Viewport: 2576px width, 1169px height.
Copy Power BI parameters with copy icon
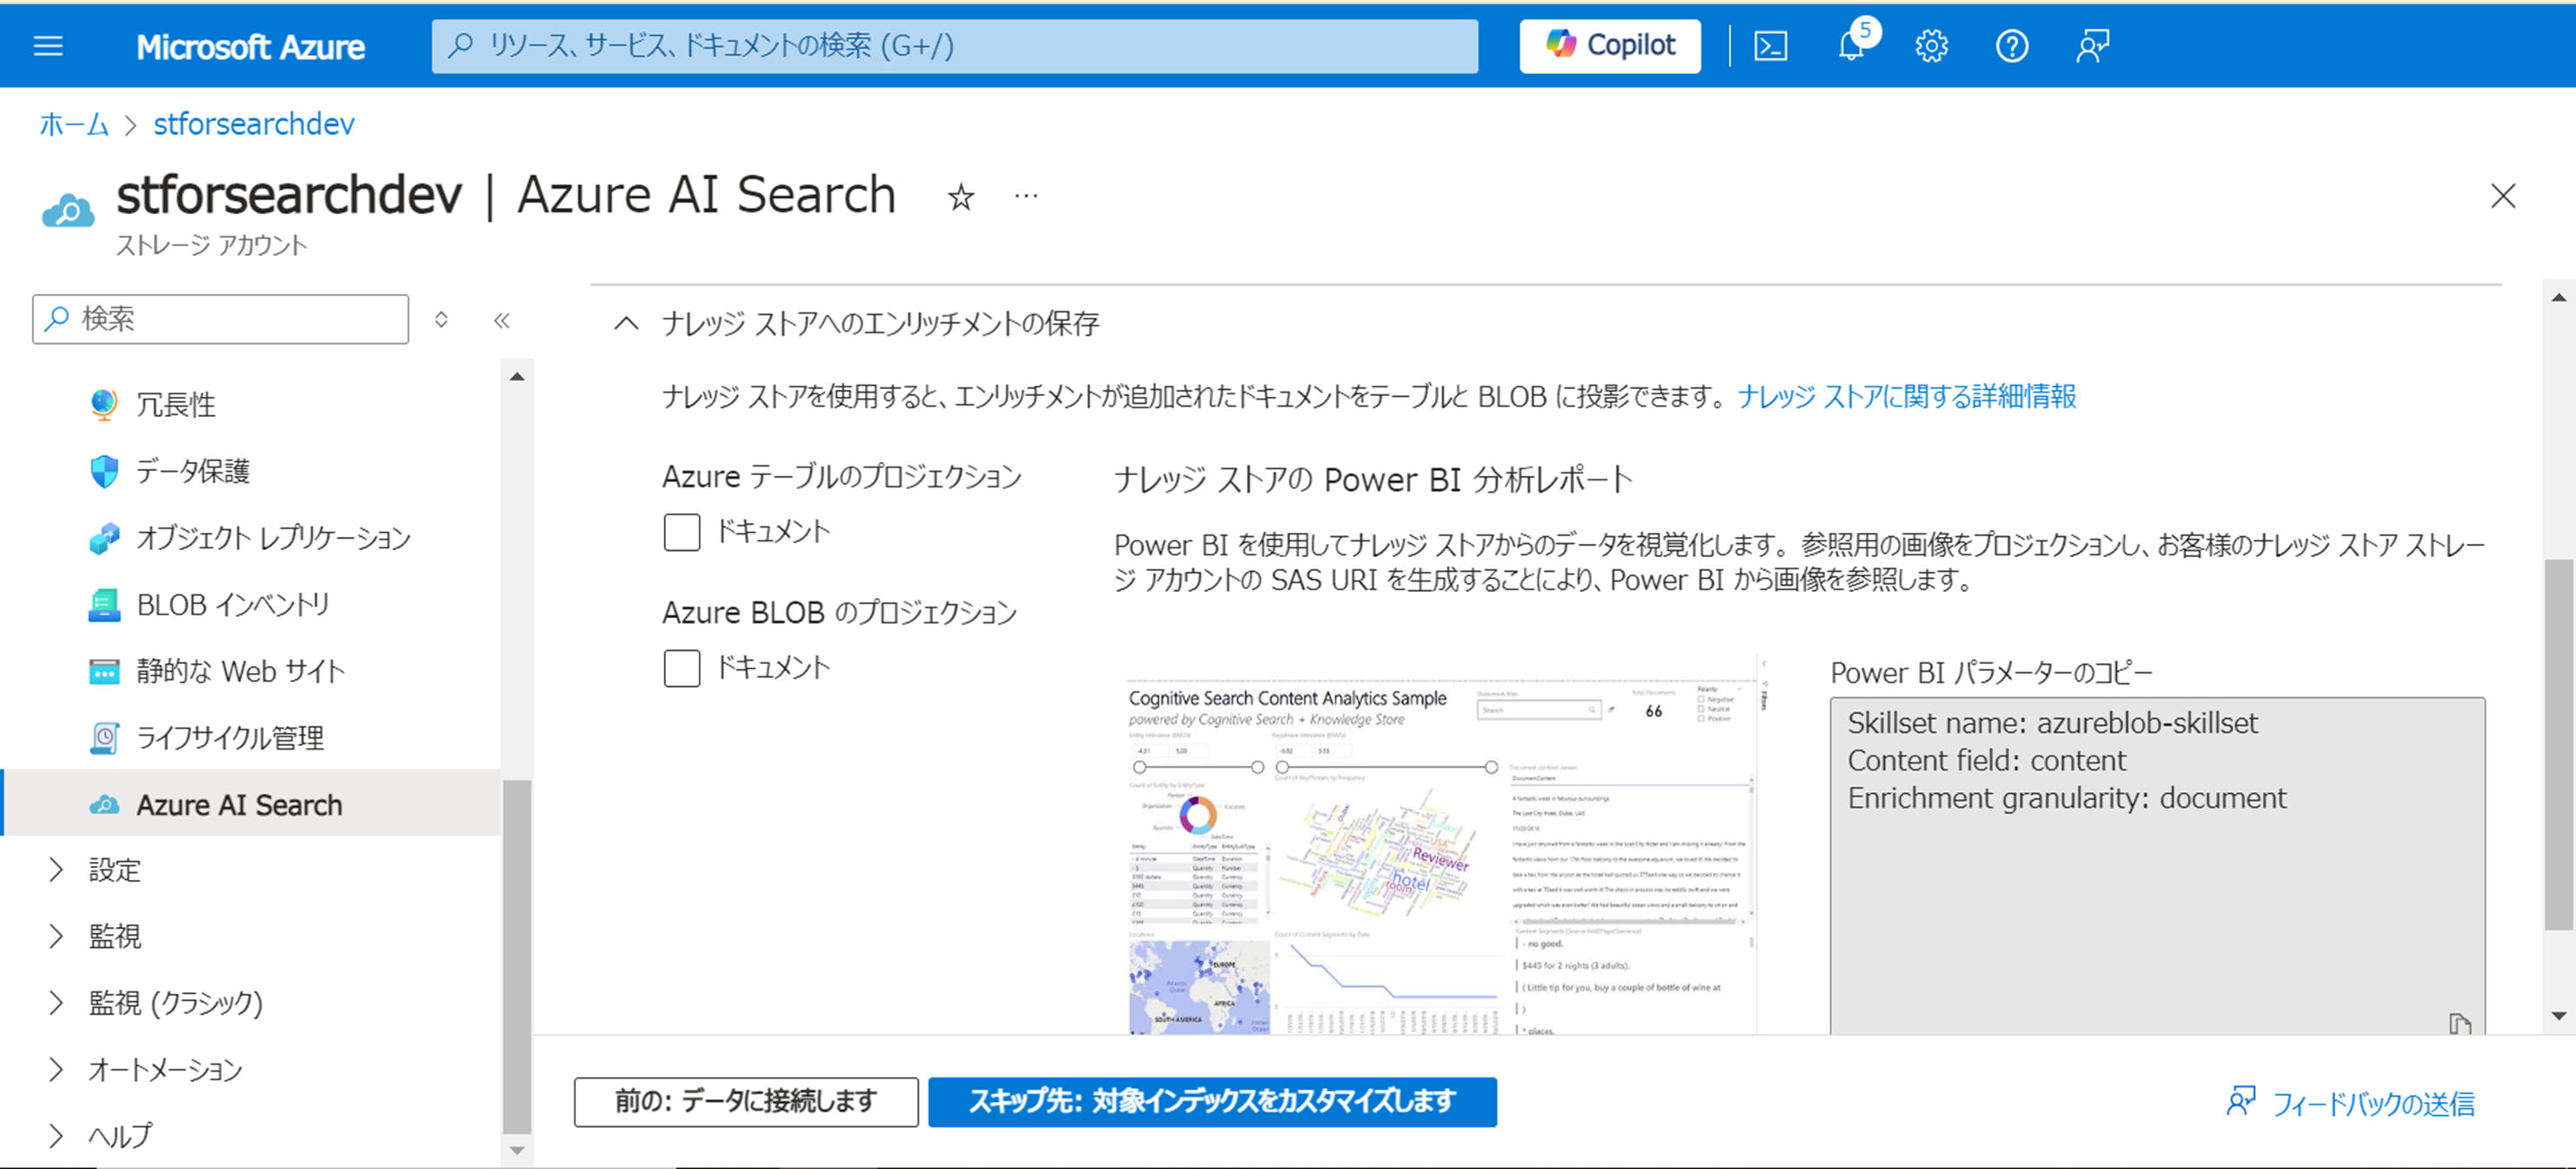2460,1024
